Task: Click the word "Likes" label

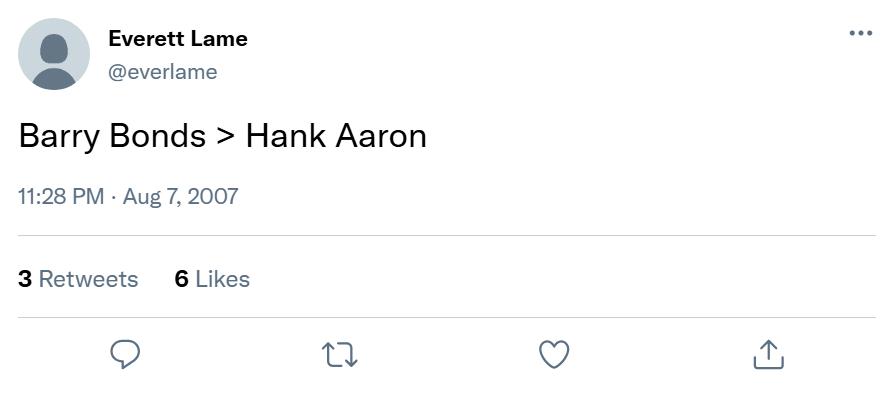Action: pos(222,279)
